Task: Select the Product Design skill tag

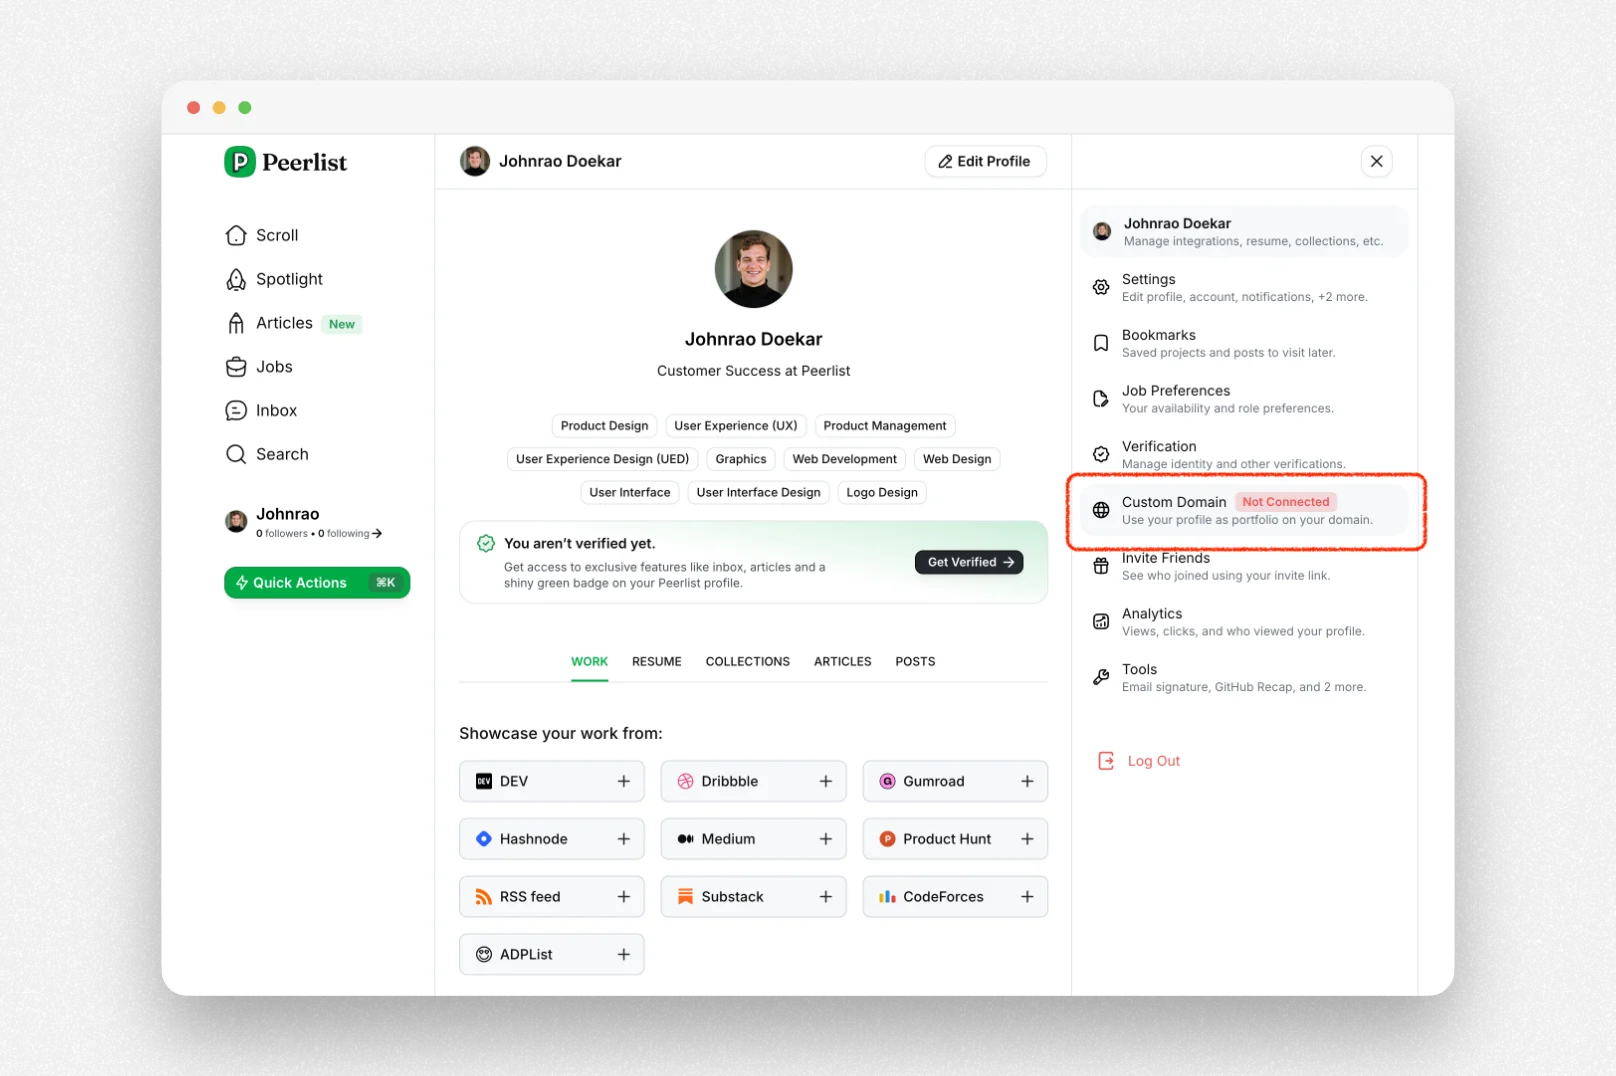Action: (604, 426)
